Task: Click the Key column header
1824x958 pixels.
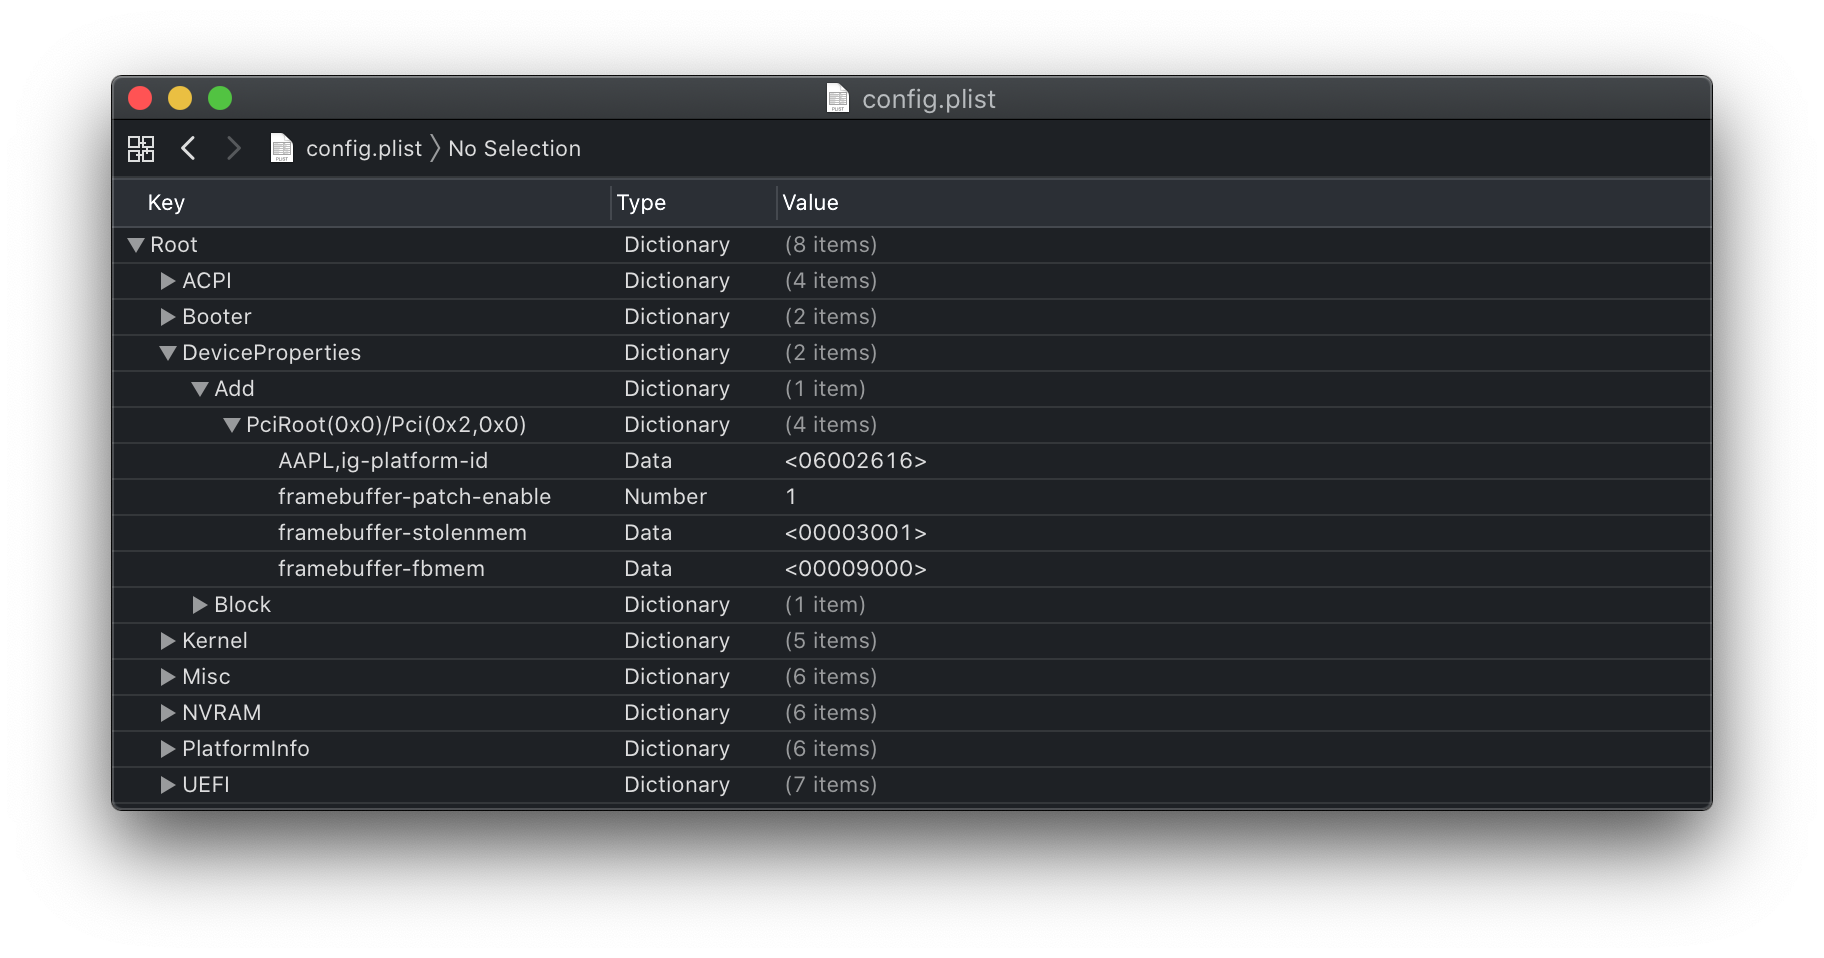Action: tap(165, 202)
